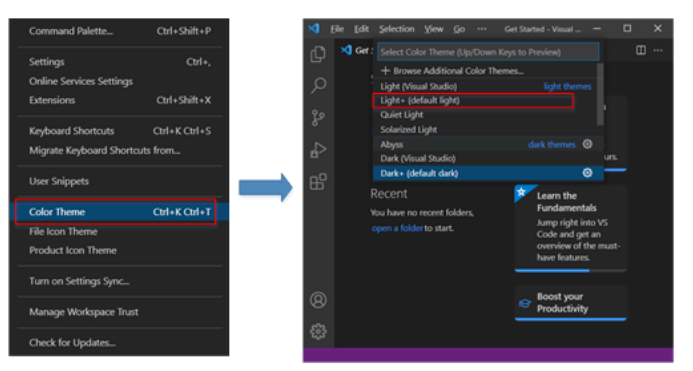Click the split editor icon
The width and height of the screenshot is (693, 371).
[x=640, y=50]
